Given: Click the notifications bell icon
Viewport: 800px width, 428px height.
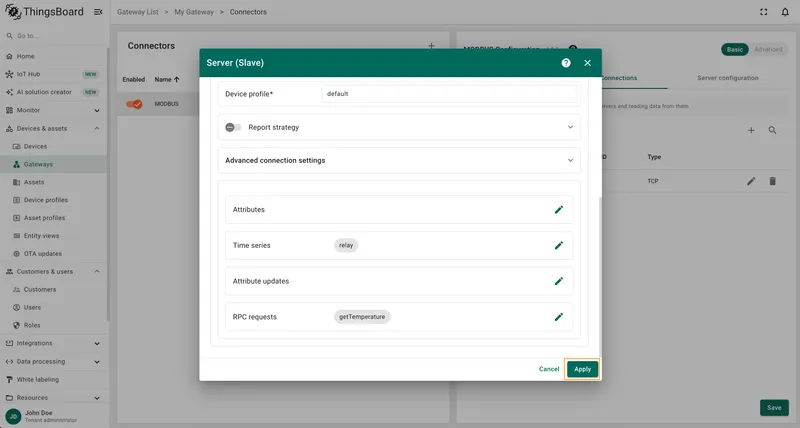Looking at the screenshot, I should [785, 12].
